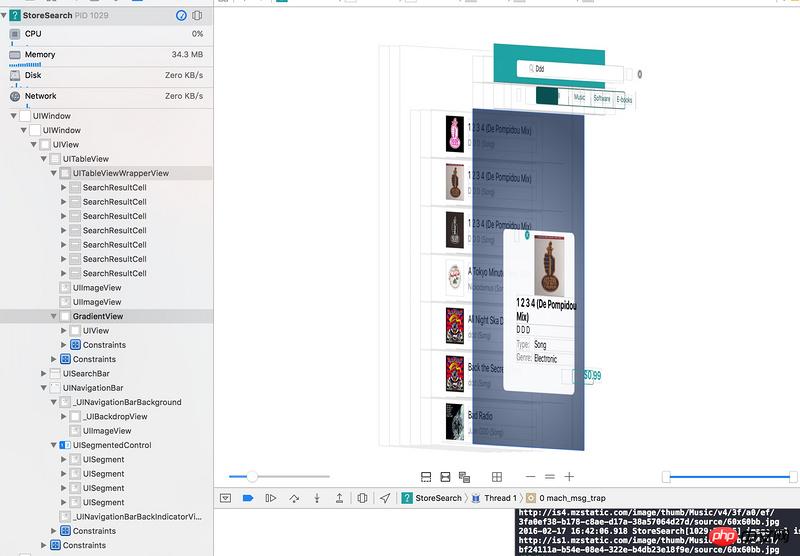Viewport: 800px width, 556px height.
Task: Collapse the UITableView disclosure triangle
Action: tap(43, 159)
